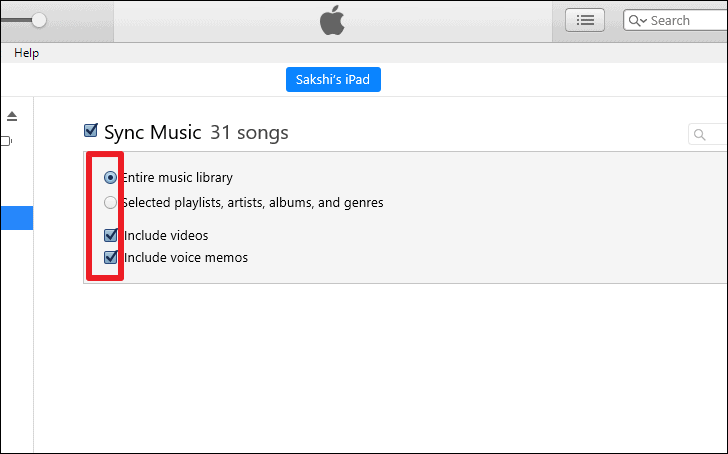
Task: Open the list view button in the toolbar
Action: pos(585,20)
